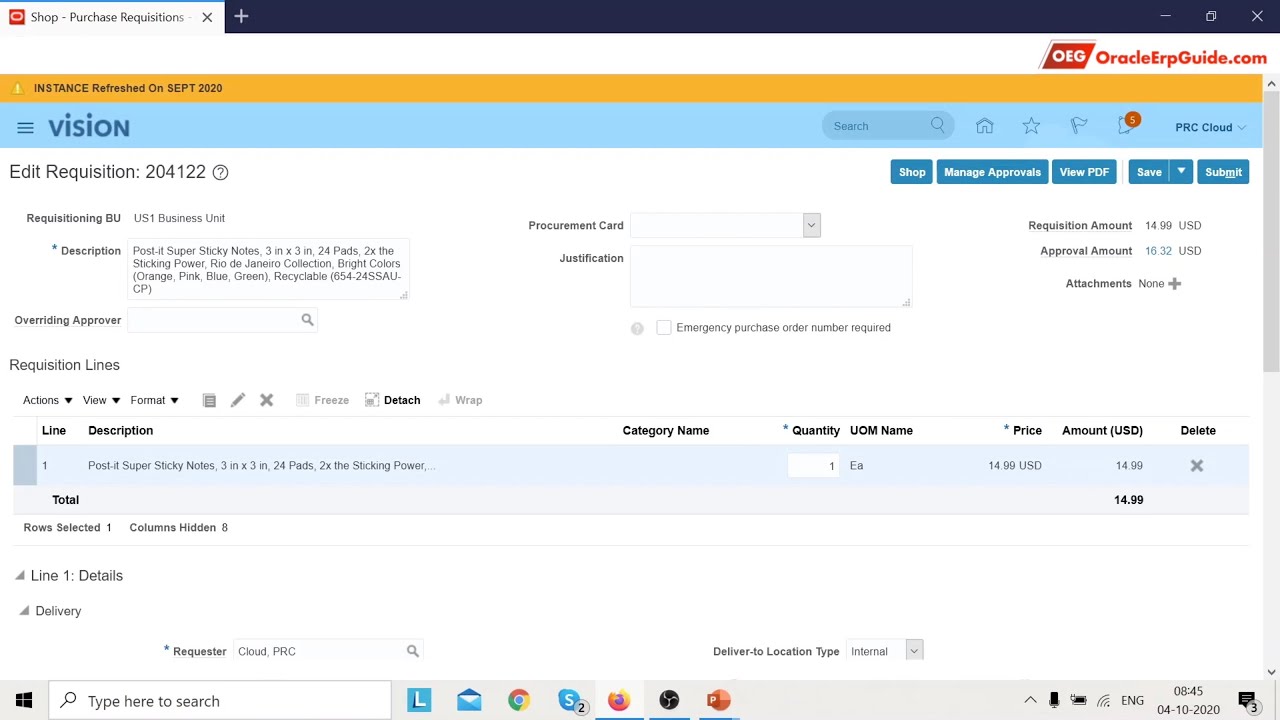This screenshot has width=1280, height=720.
Task: Click Freeze in table toolbar
Action: pyautogui.click(x=322, y=400)
